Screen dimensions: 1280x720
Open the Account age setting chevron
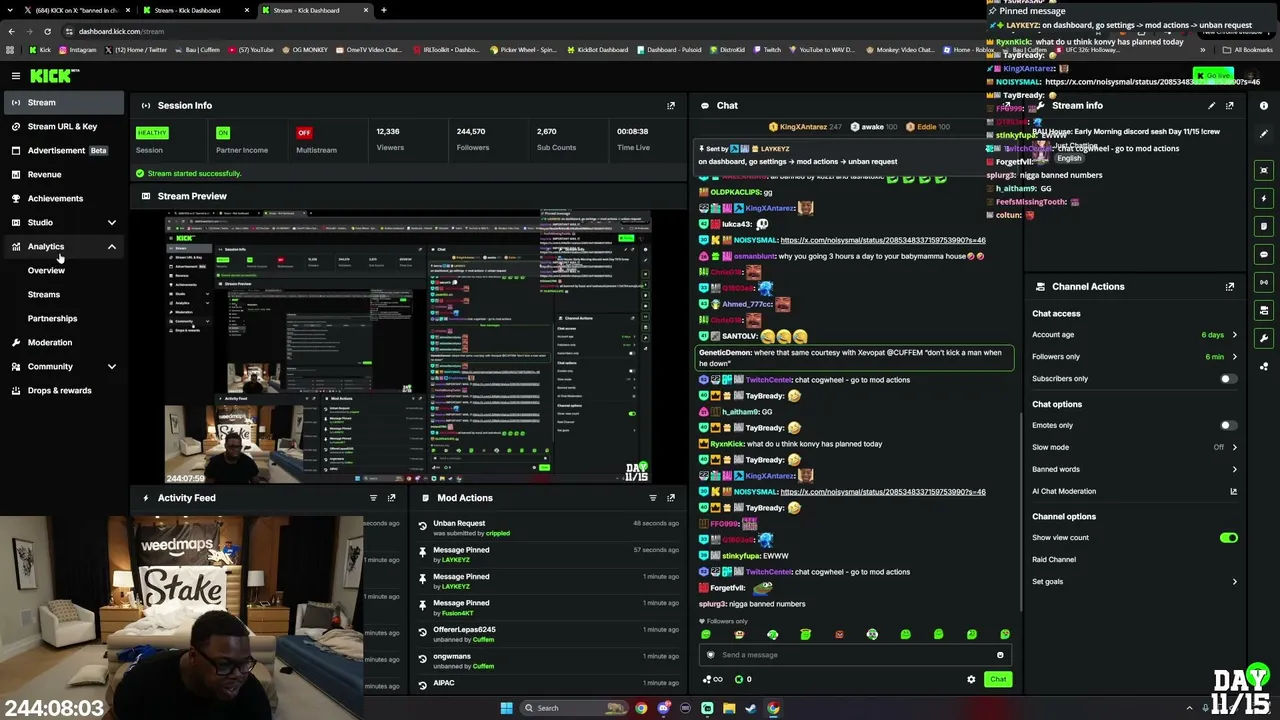click(1234, 335)
